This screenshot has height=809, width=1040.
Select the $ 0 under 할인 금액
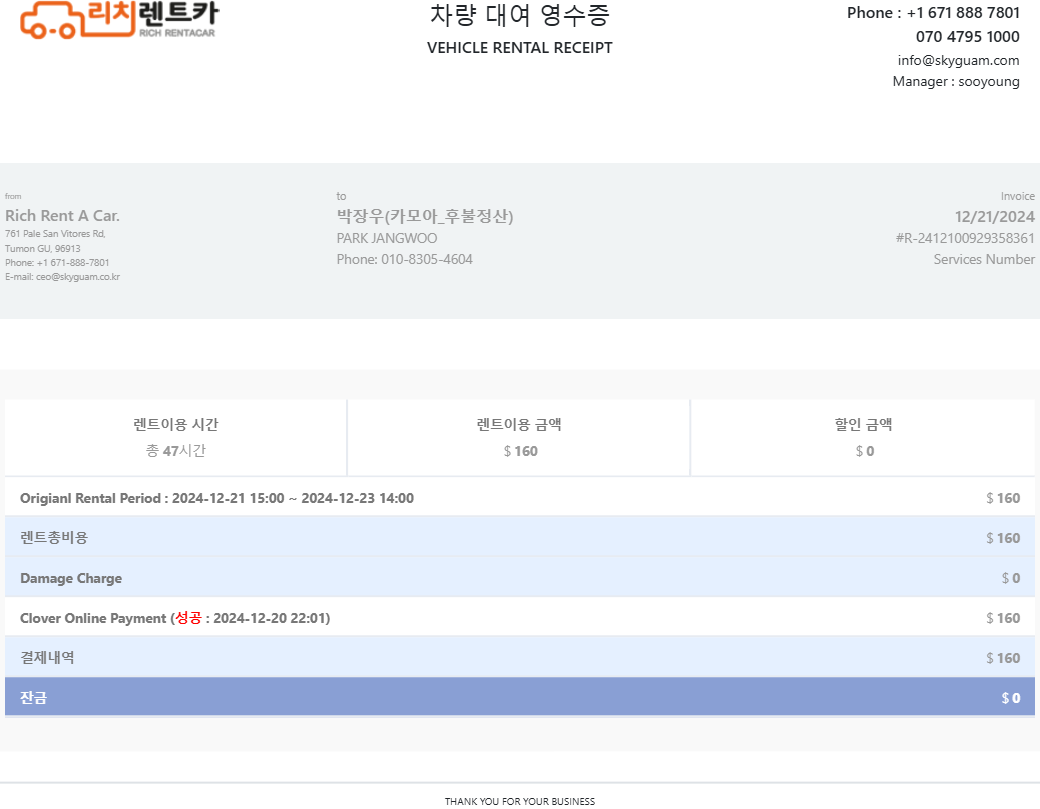864,451
